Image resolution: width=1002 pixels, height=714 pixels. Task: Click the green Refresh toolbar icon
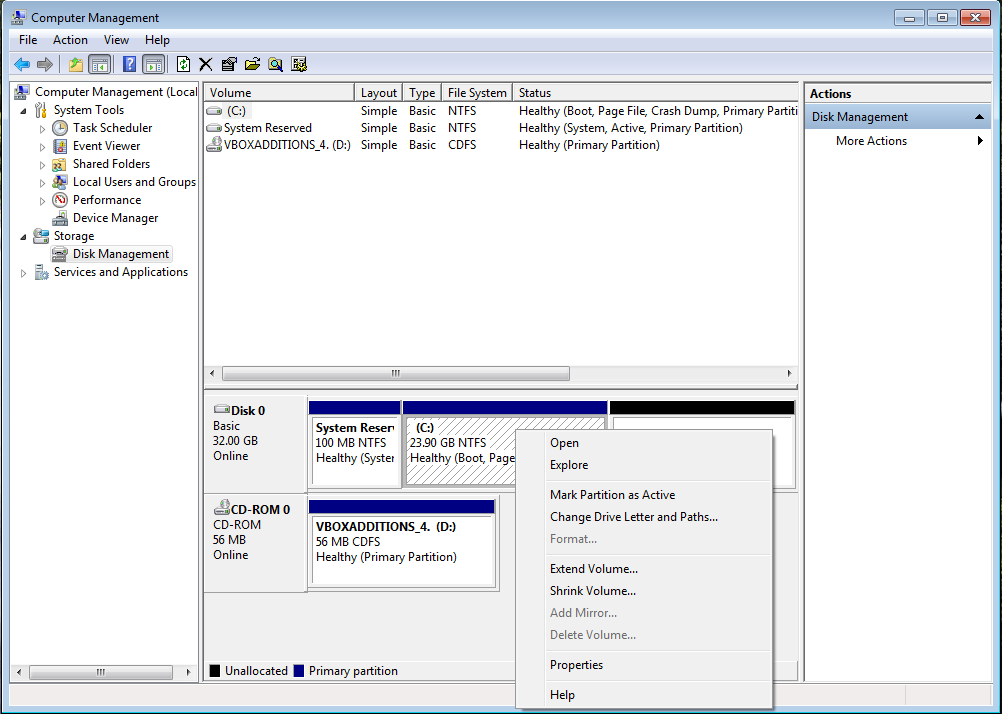(x=183, y=64)
